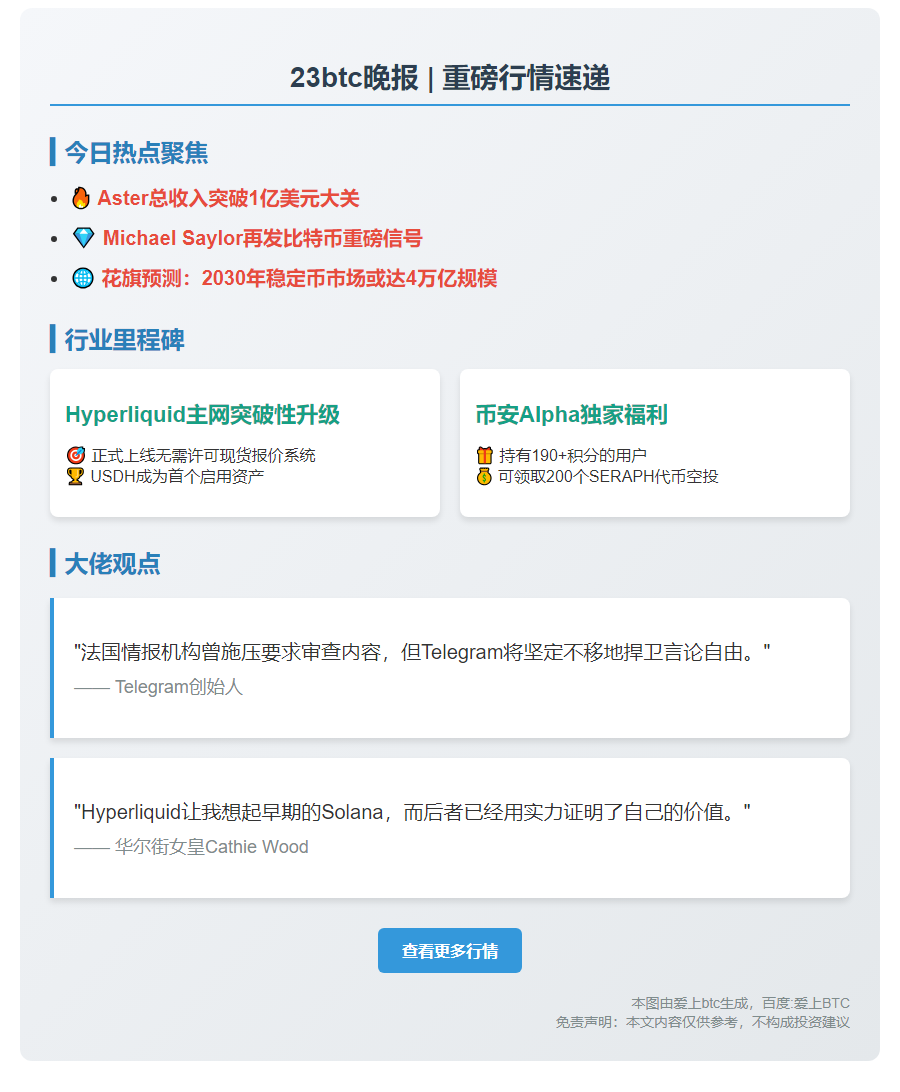Click the Telegram创始人 quote attribution
Image resolution: width=900 pixels, height=1092 pixels.
[160, 687]
